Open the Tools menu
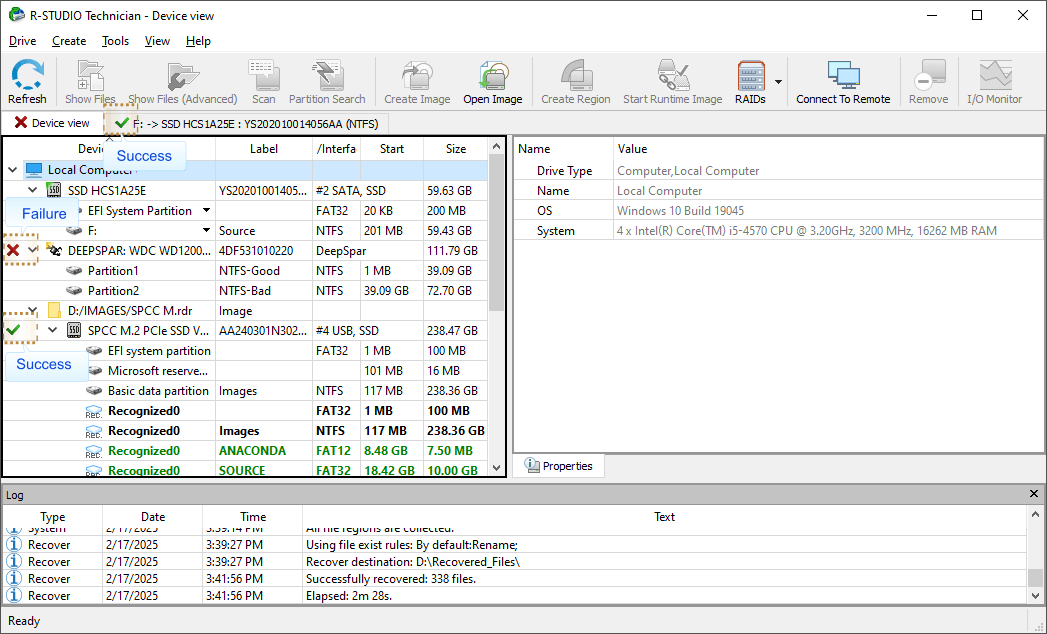1047x634 pixels. (x=115, y=41)
